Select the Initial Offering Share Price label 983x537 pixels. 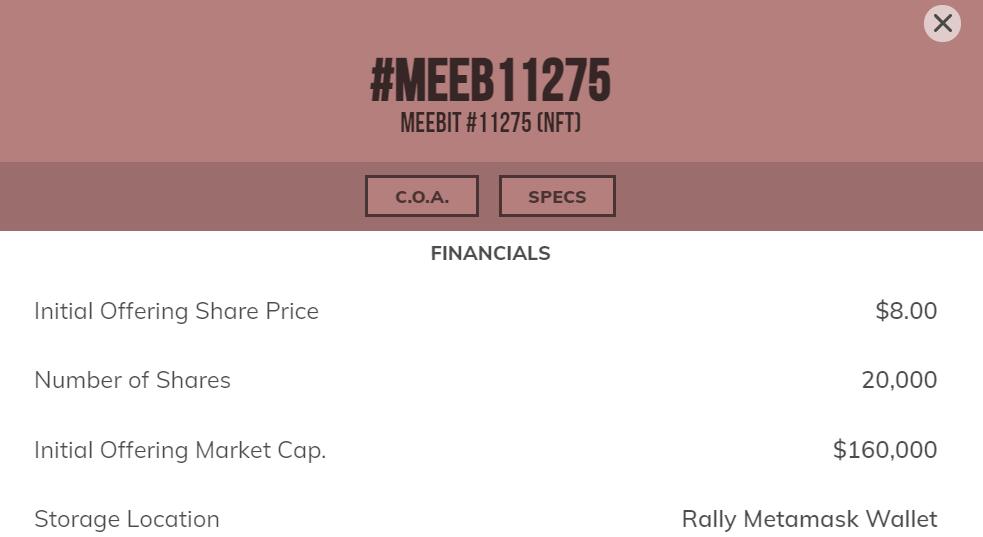click(x=176, y=311)
